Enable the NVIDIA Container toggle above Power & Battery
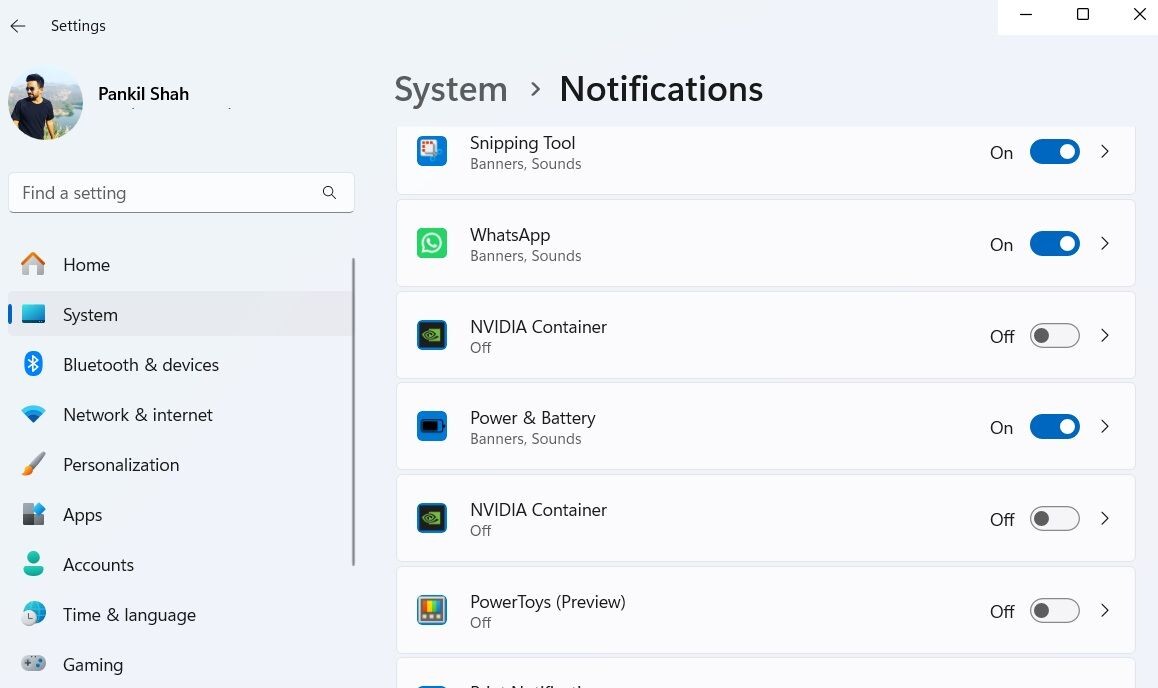The image size is (1158, 688). [x=1055, y=336]
